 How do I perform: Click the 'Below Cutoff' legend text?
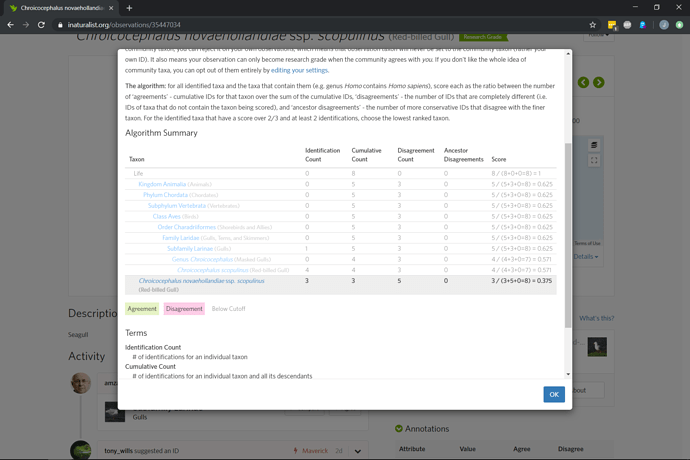tap(228, 309)
